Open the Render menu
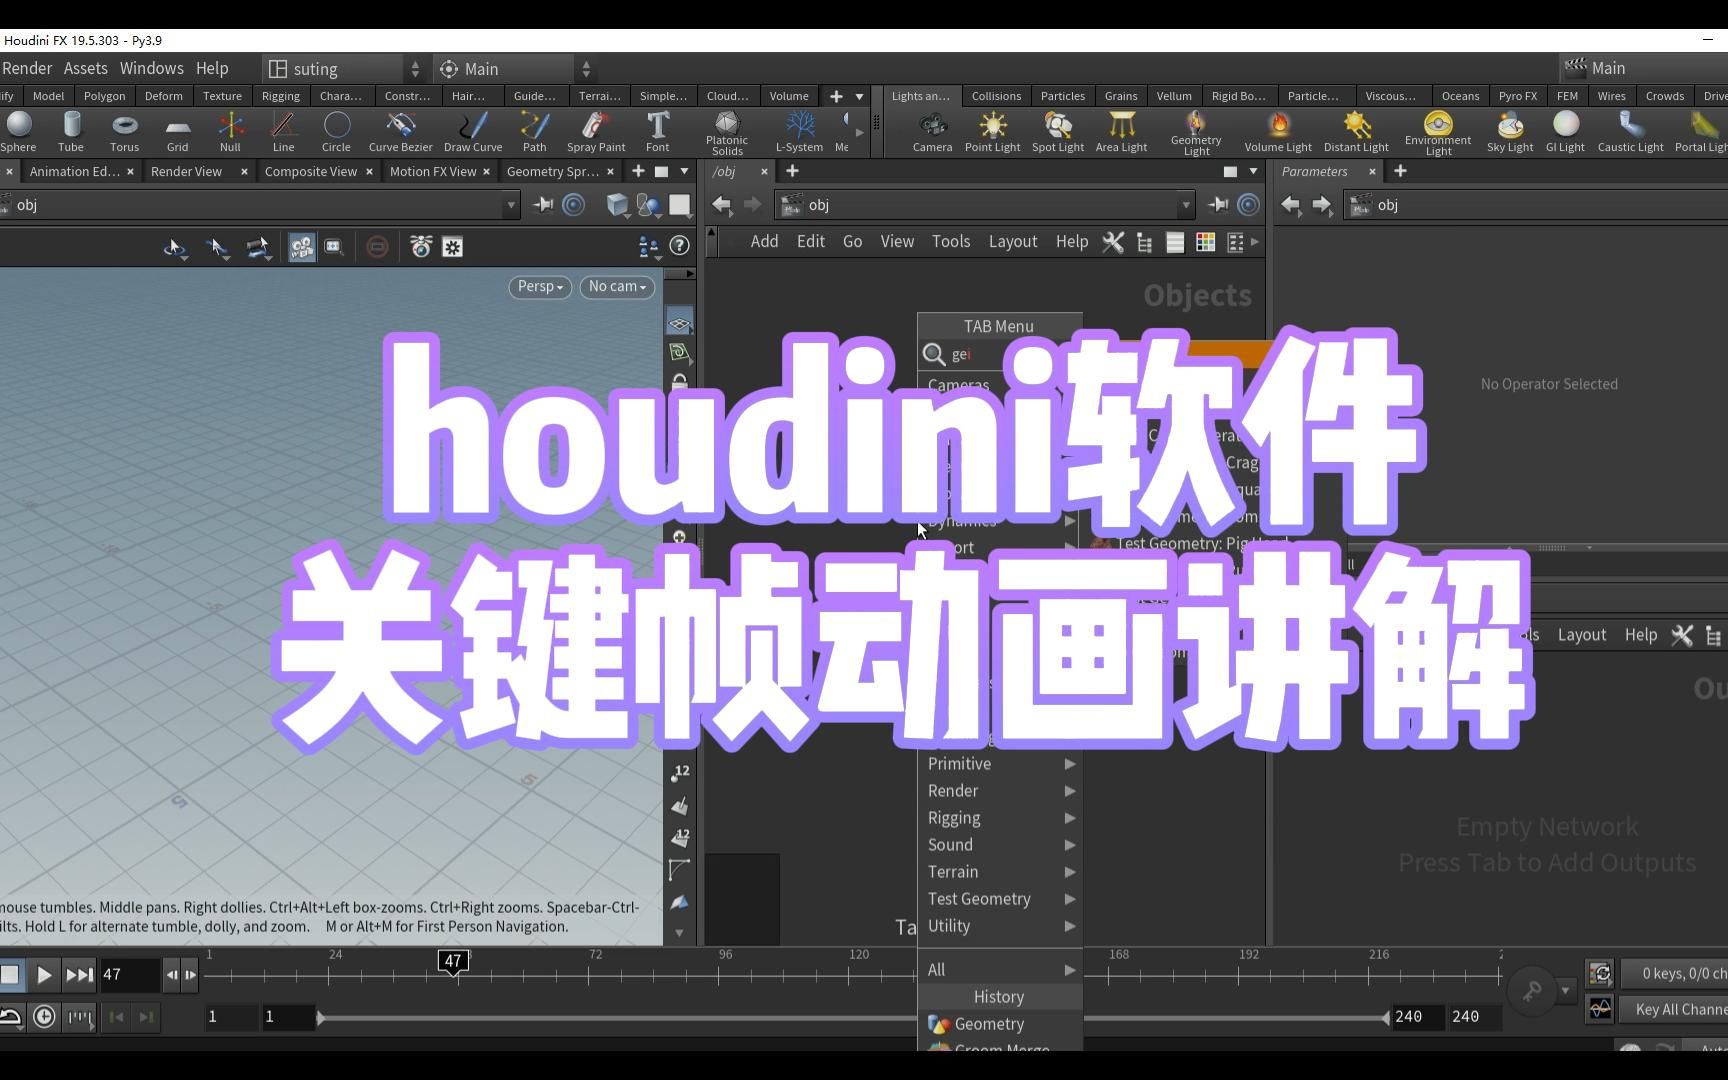 point(27,68)
